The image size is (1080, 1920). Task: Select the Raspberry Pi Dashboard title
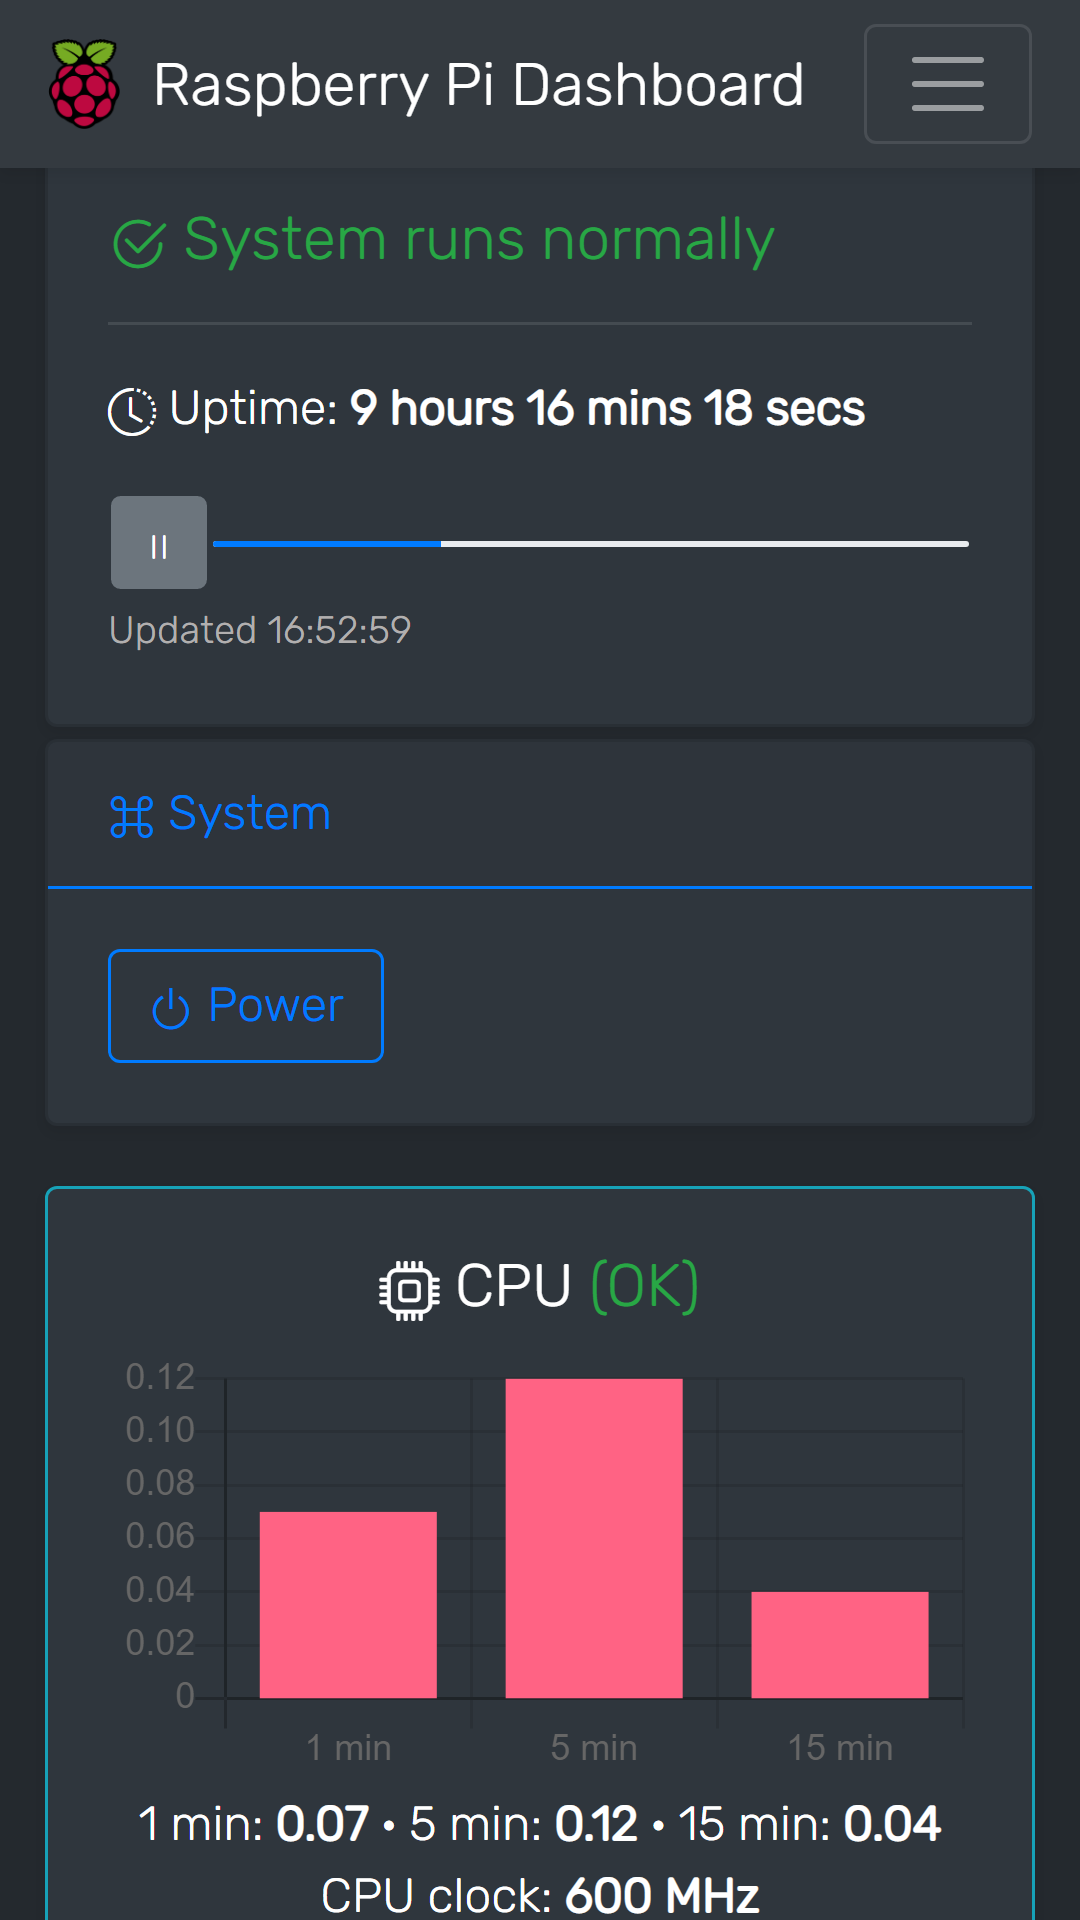480,84
